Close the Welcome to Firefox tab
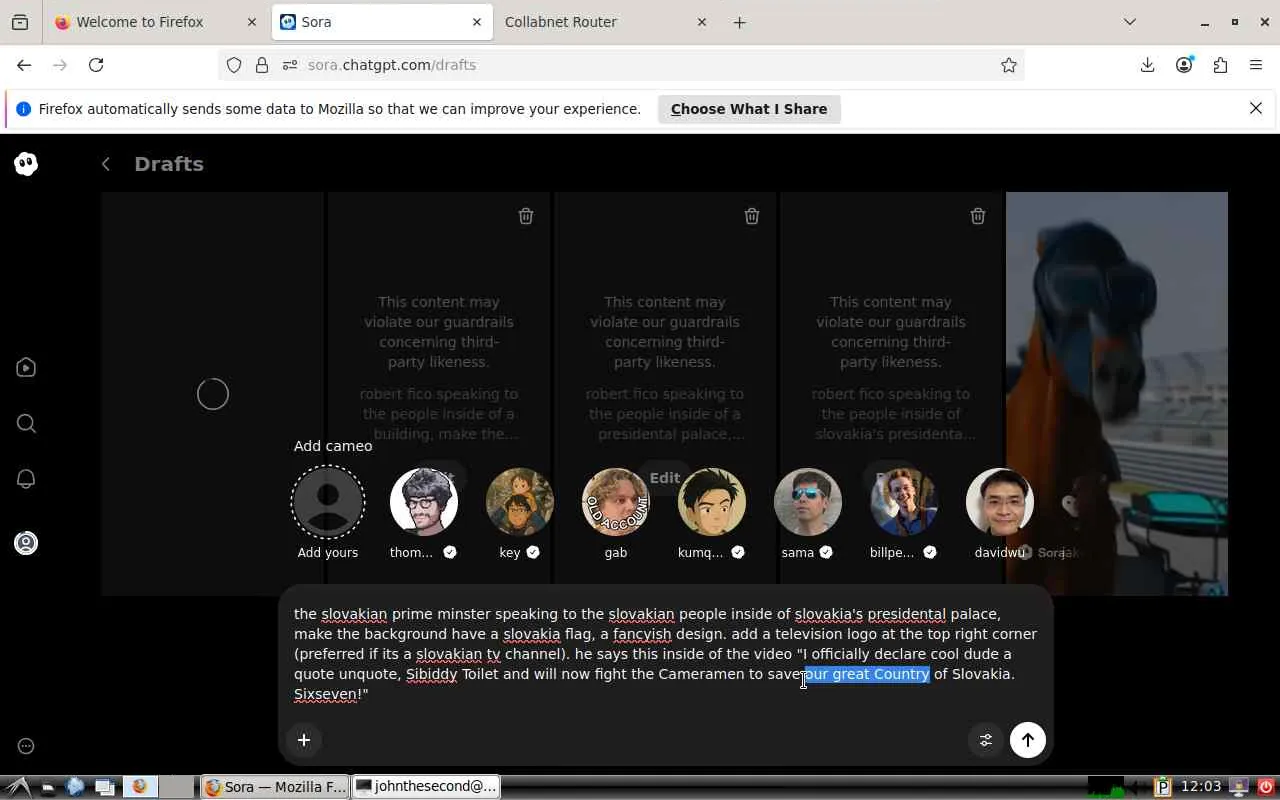The width and height of the screenshot is (1280, 800). click(x=252, y=22)
